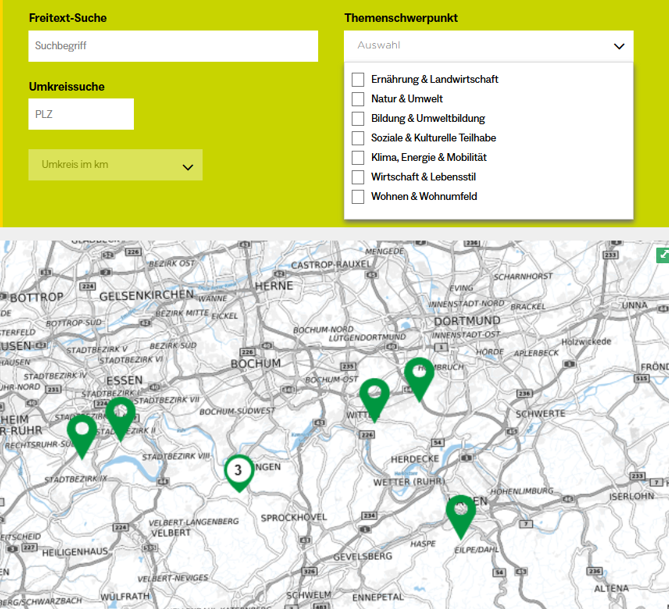Click the Castrop-Rauxel label on the map
This screenshot has height=609, width=669.
[331, 265]
